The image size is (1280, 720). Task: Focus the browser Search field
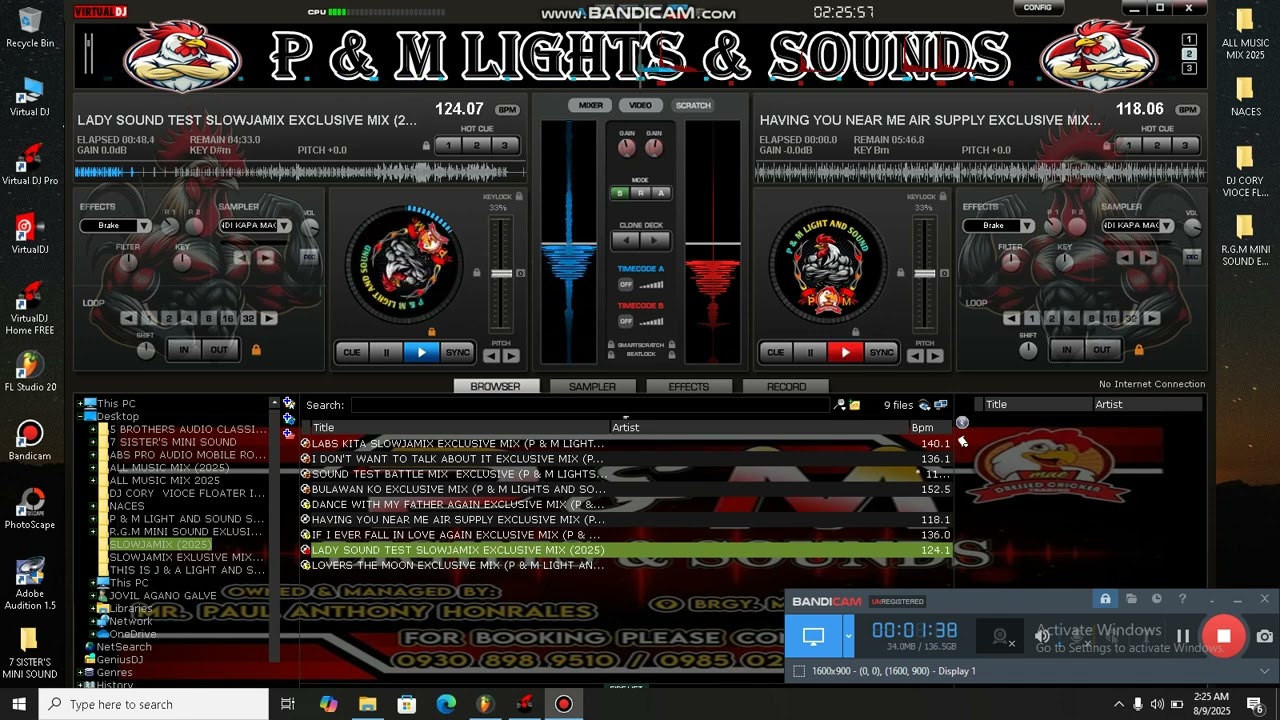(x=590, y=405)
